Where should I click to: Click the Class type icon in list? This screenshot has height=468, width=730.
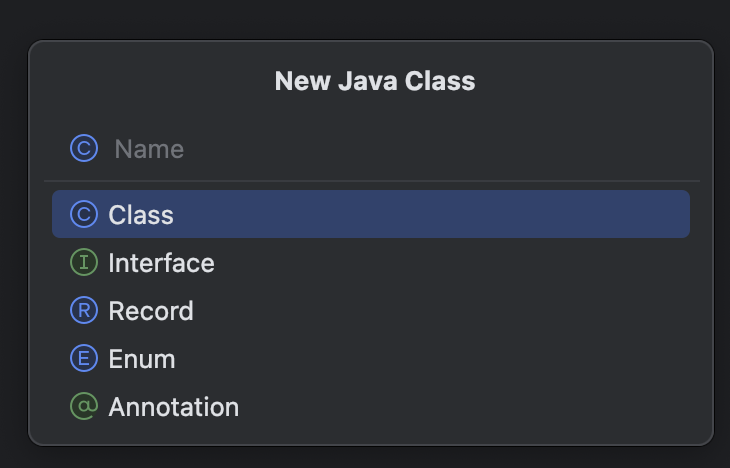(84, 214)
